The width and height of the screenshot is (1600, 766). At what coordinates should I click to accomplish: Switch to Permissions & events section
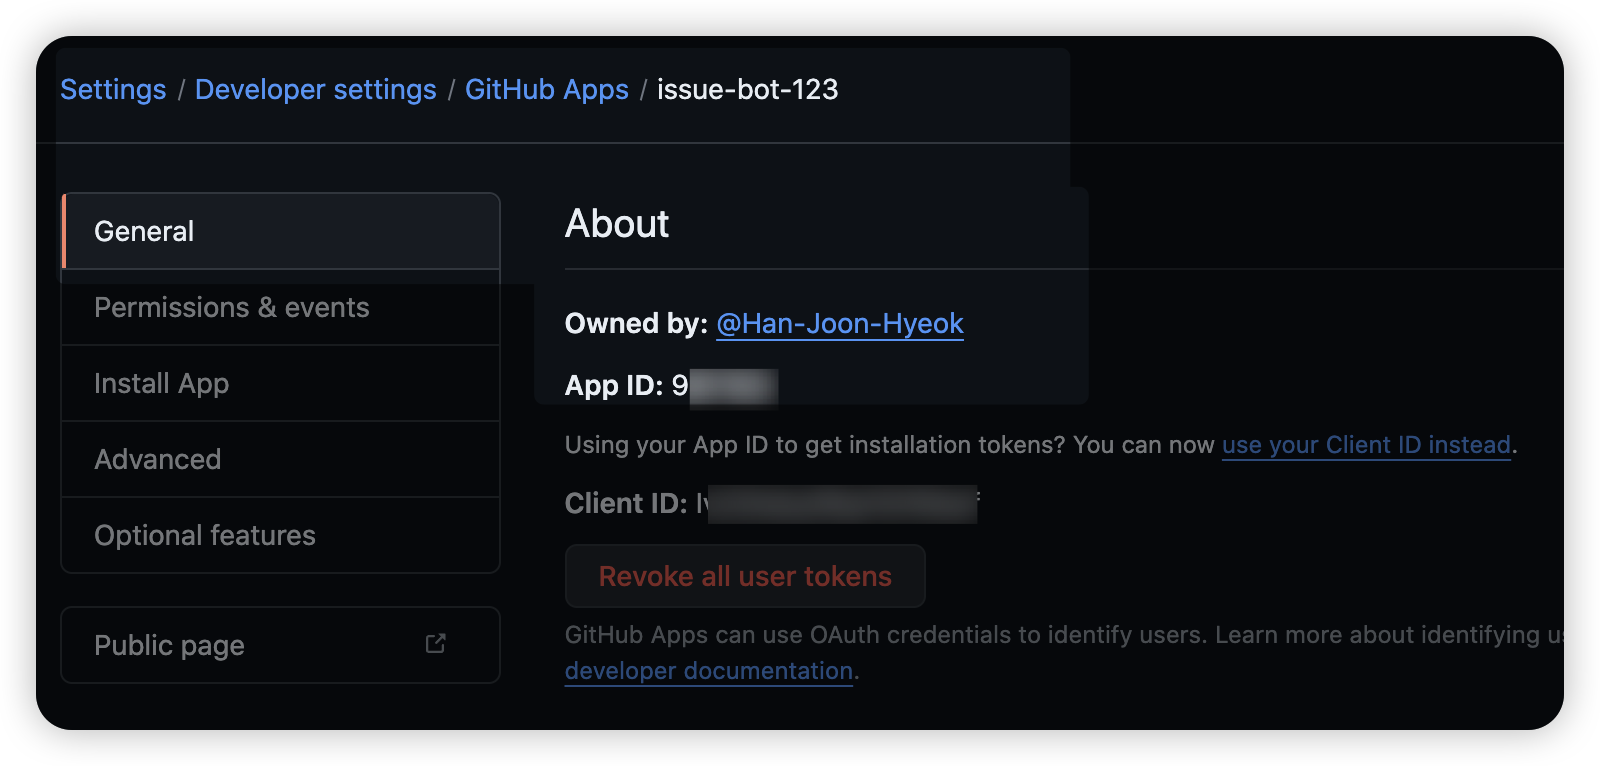click(280, 308)
